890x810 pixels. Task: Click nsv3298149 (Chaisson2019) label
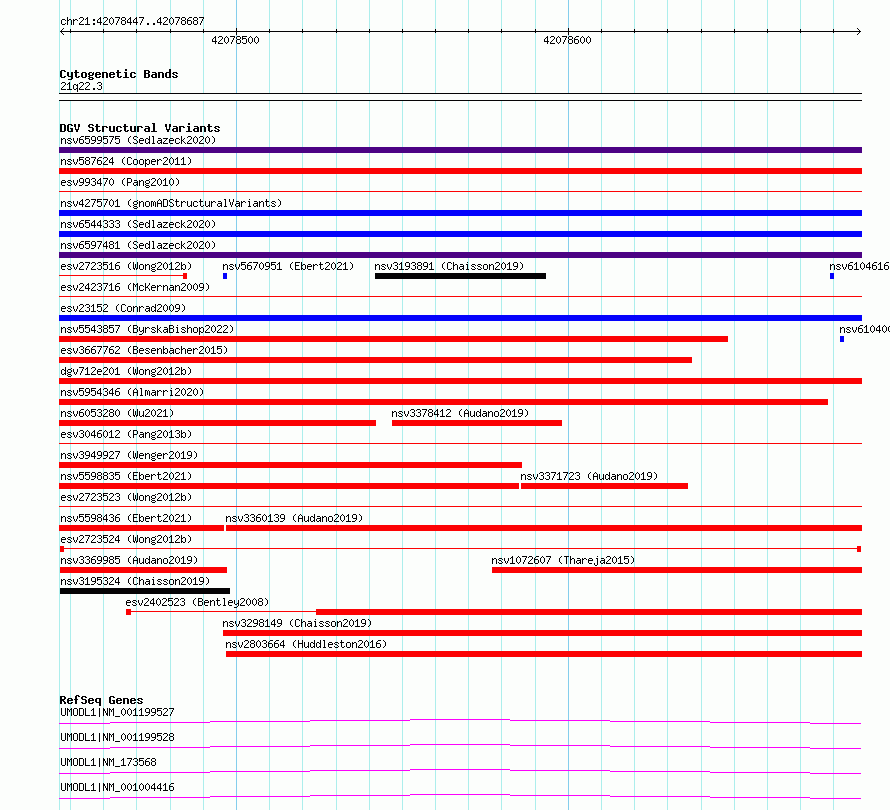297,623
